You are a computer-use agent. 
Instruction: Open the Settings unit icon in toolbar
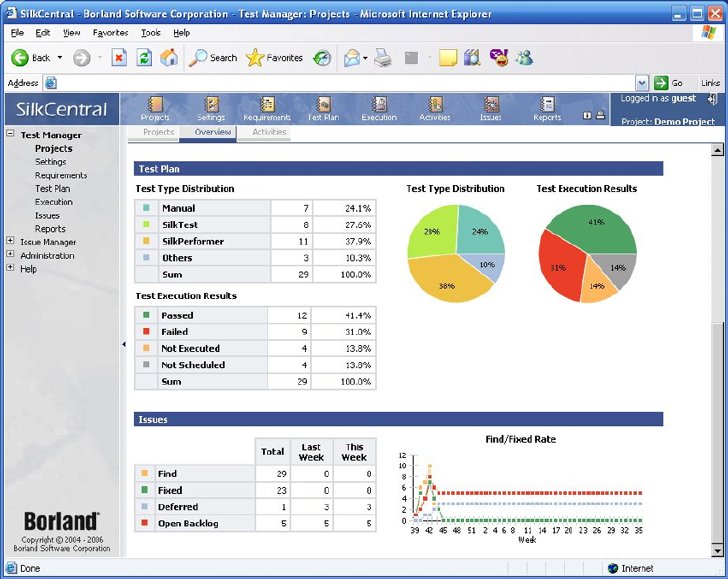211,109
